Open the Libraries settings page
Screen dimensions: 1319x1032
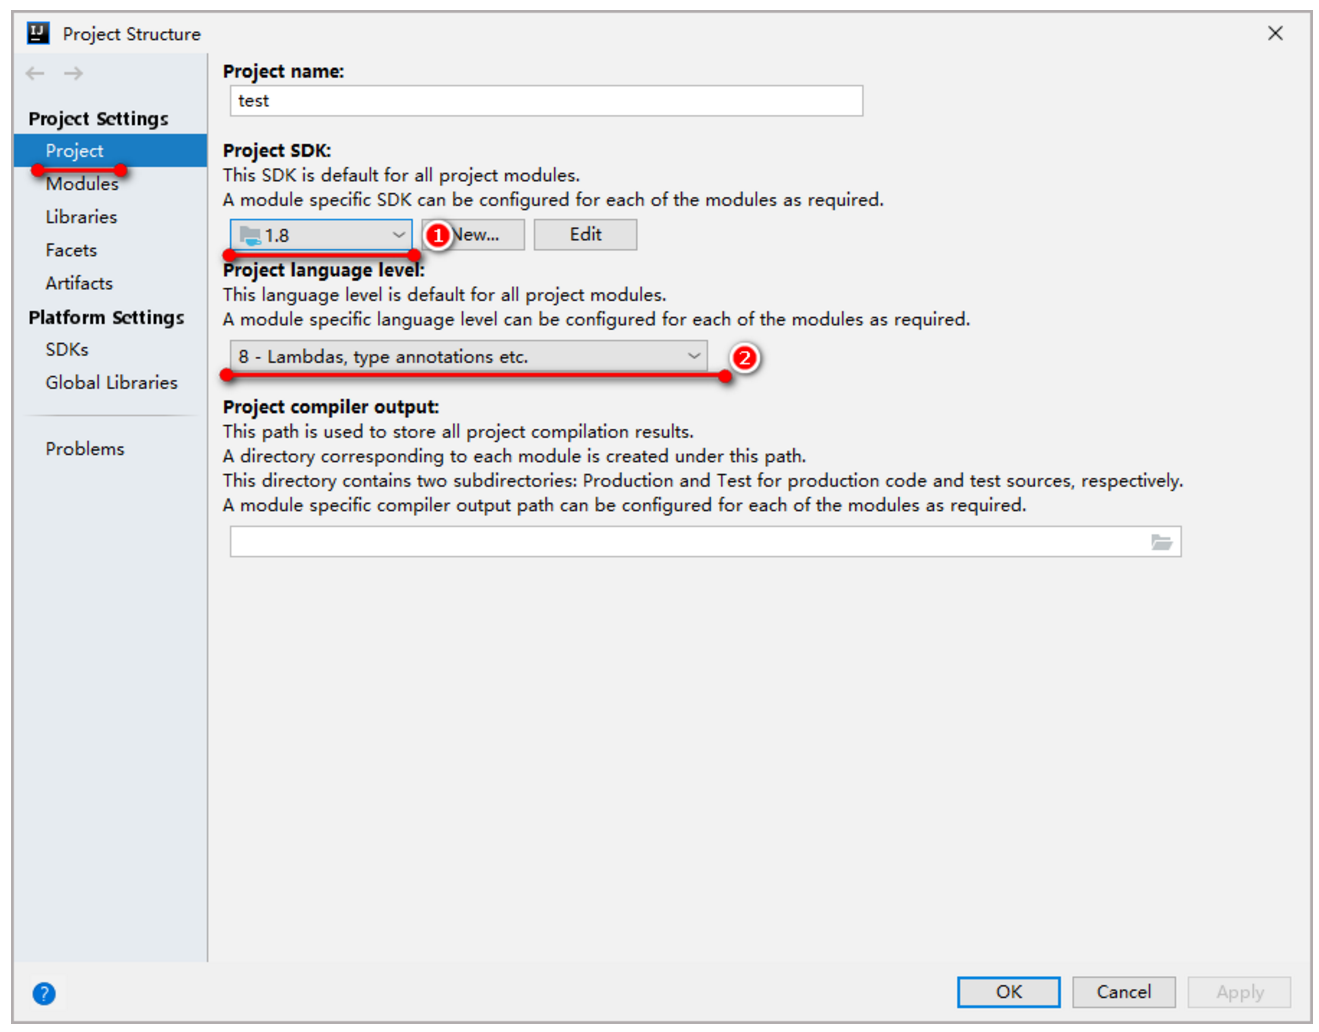pos(81,217)
